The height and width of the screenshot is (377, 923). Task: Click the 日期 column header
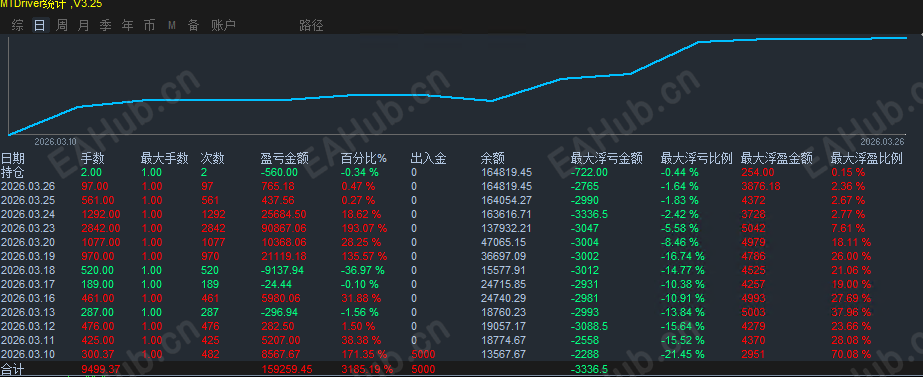pos(14,158)
